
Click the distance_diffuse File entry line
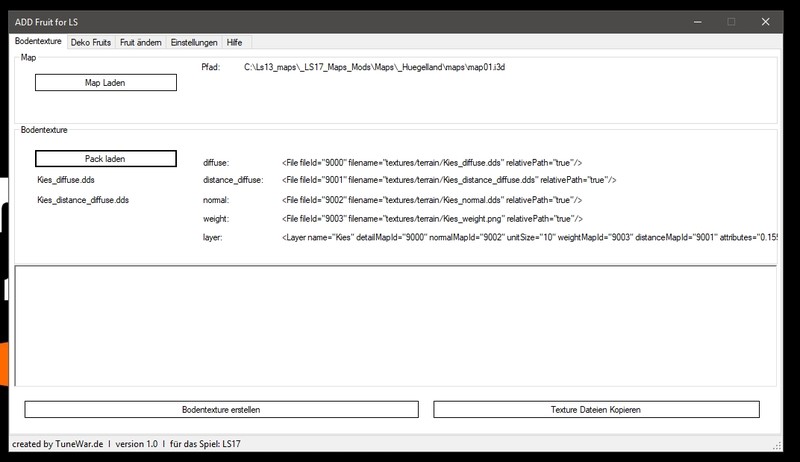(449, 180)
